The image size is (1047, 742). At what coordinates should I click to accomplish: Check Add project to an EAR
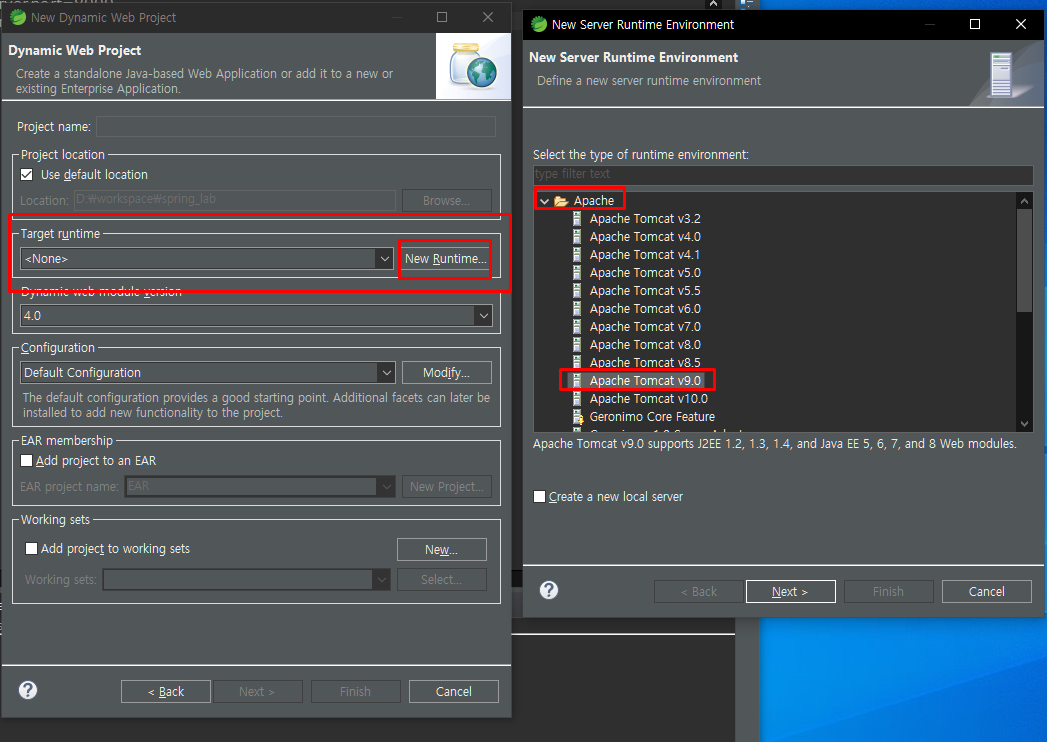(x=27, y=460)
